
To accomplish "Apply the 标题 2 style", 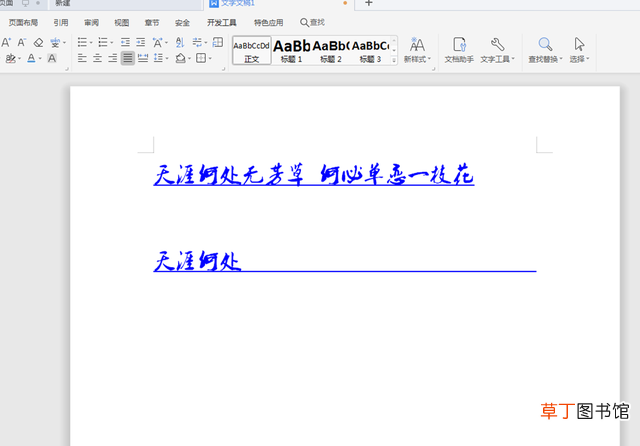I will 331,50.
